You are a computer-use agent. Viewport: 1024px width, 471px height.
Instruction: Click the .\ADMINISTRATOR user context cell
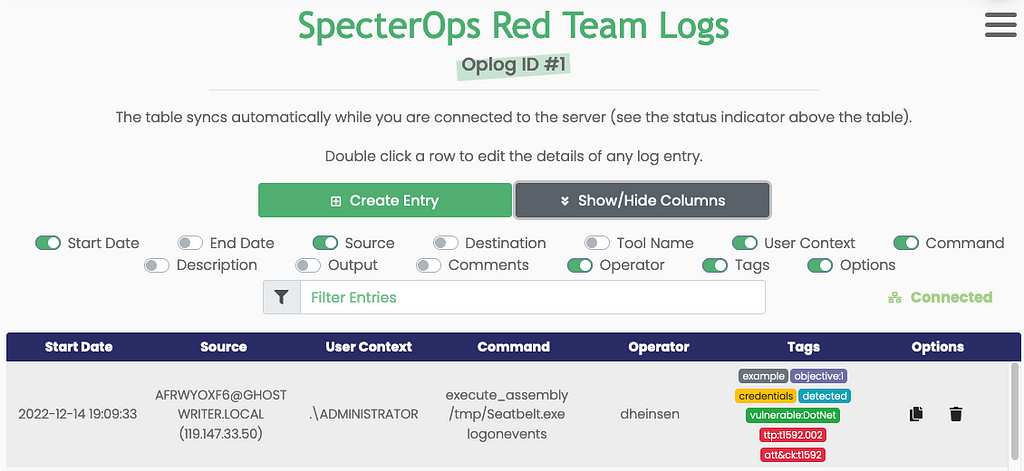[363, 414]
